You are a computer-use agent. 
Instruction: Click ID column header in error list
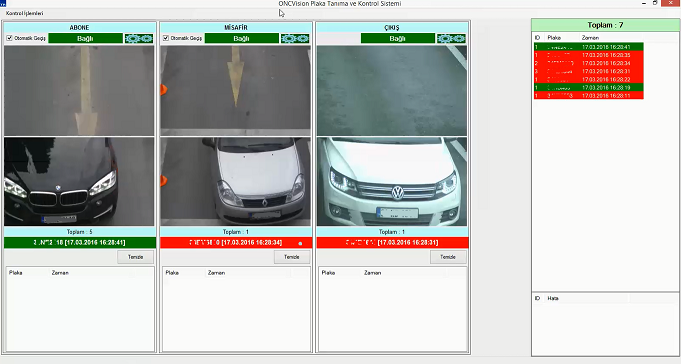click(538, 298)
